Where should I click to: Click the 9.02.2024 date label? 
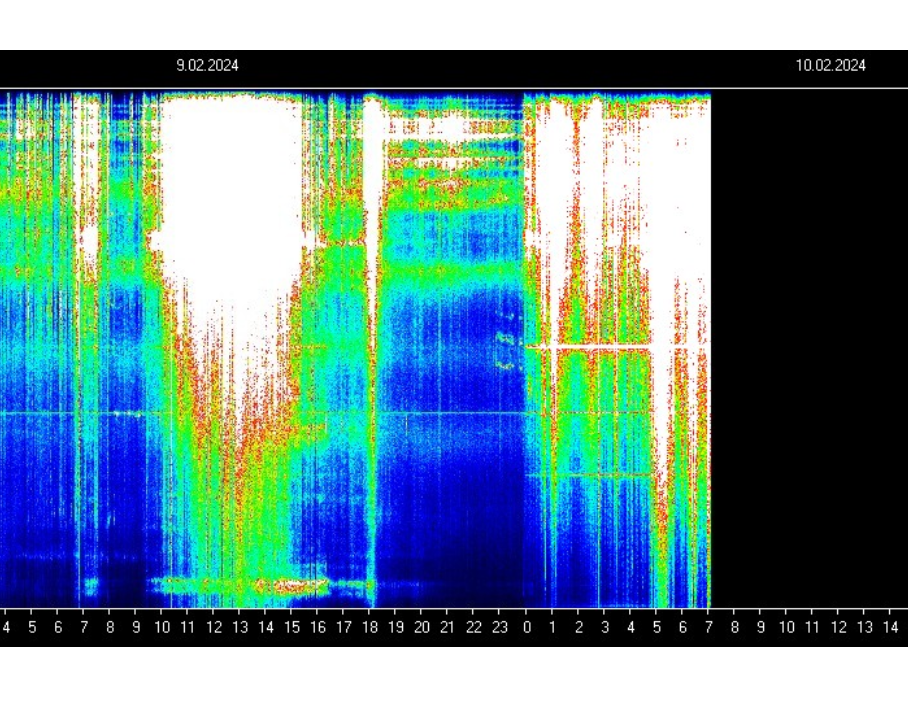[x=207, y=65]
